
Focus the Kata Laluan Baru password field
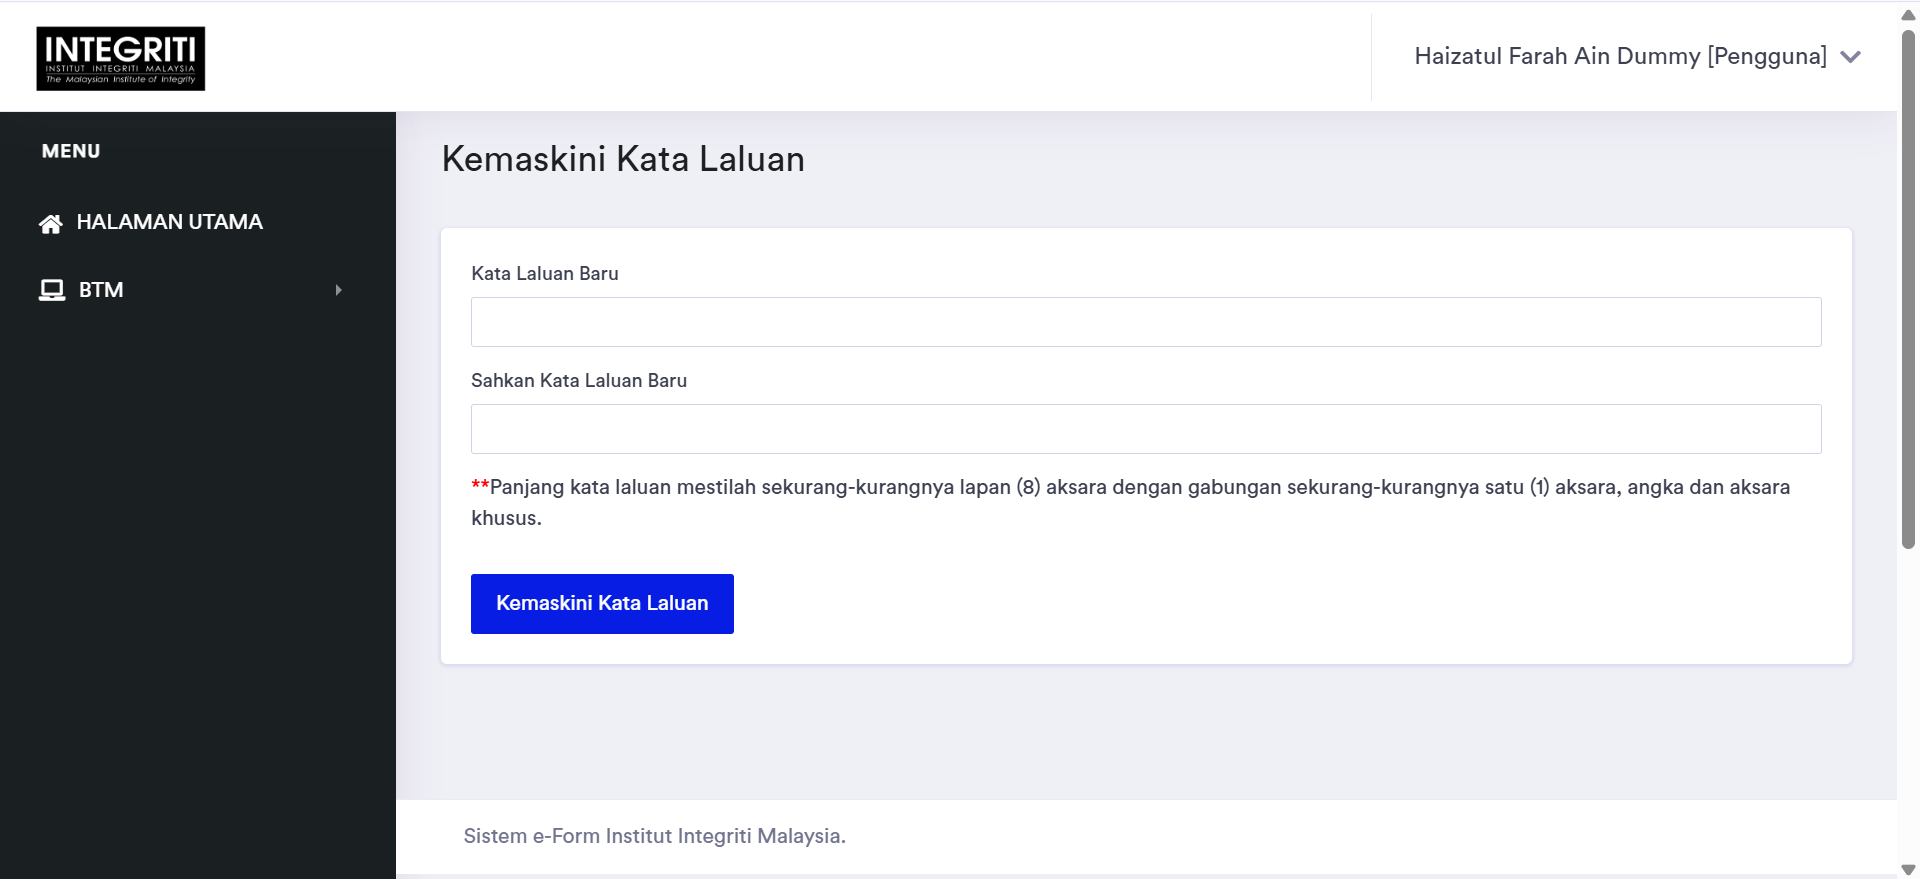pos(1145,322)
